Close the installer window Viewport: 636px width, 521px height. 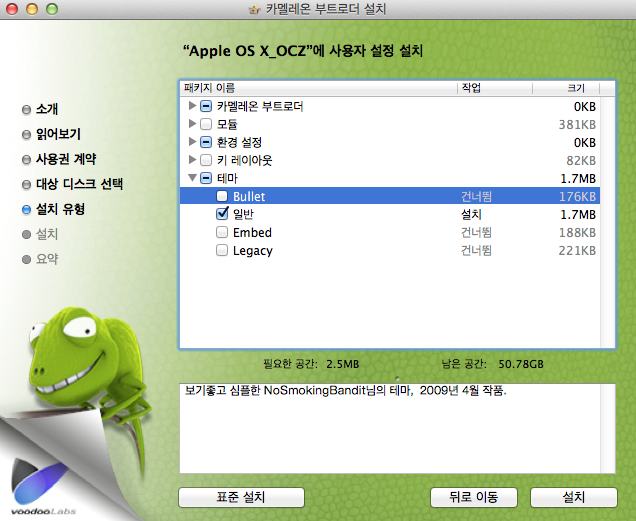[12, 9]
